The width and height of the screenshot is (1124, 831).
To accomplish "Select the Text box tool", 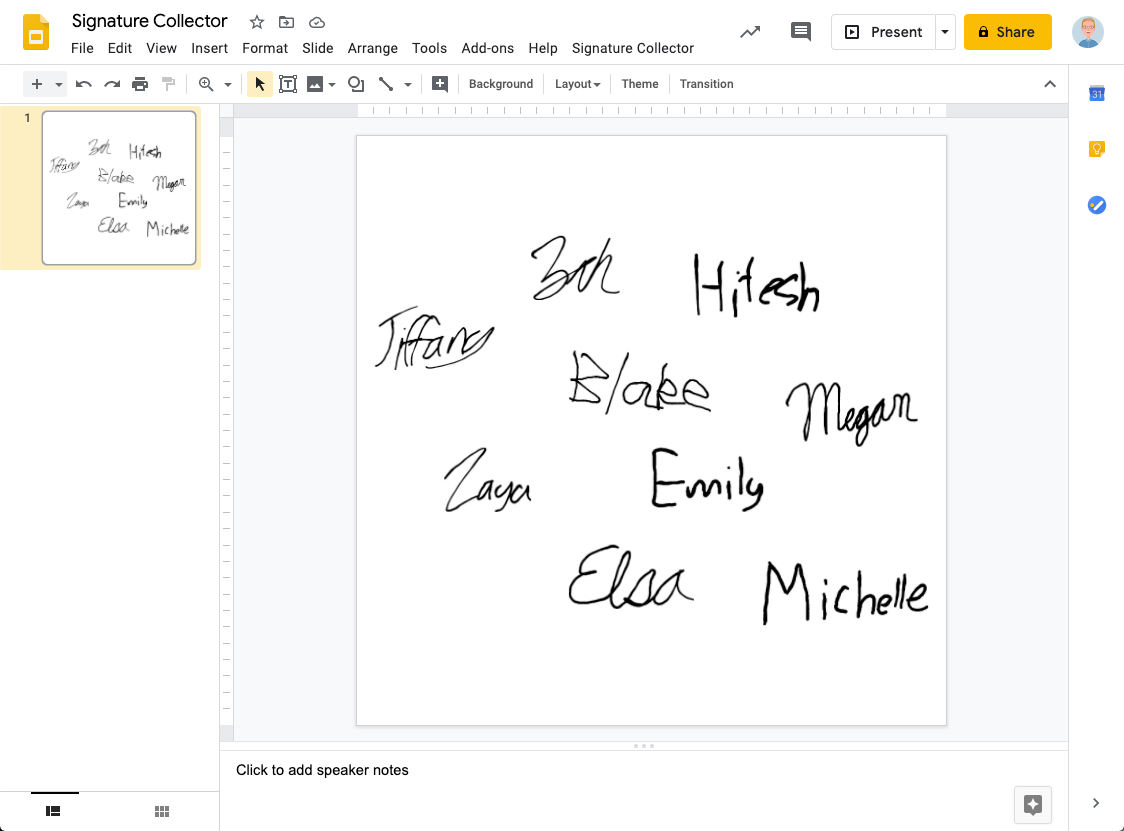I will [288, 84].
